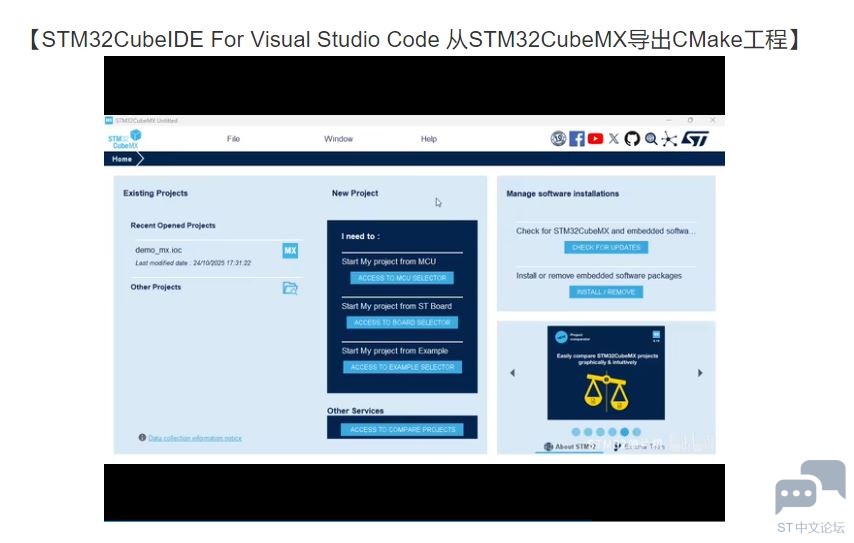Viewport: 854px width, 543px height.
Task: Click the 'Last modified date' text line
Action: pos(193,263)
